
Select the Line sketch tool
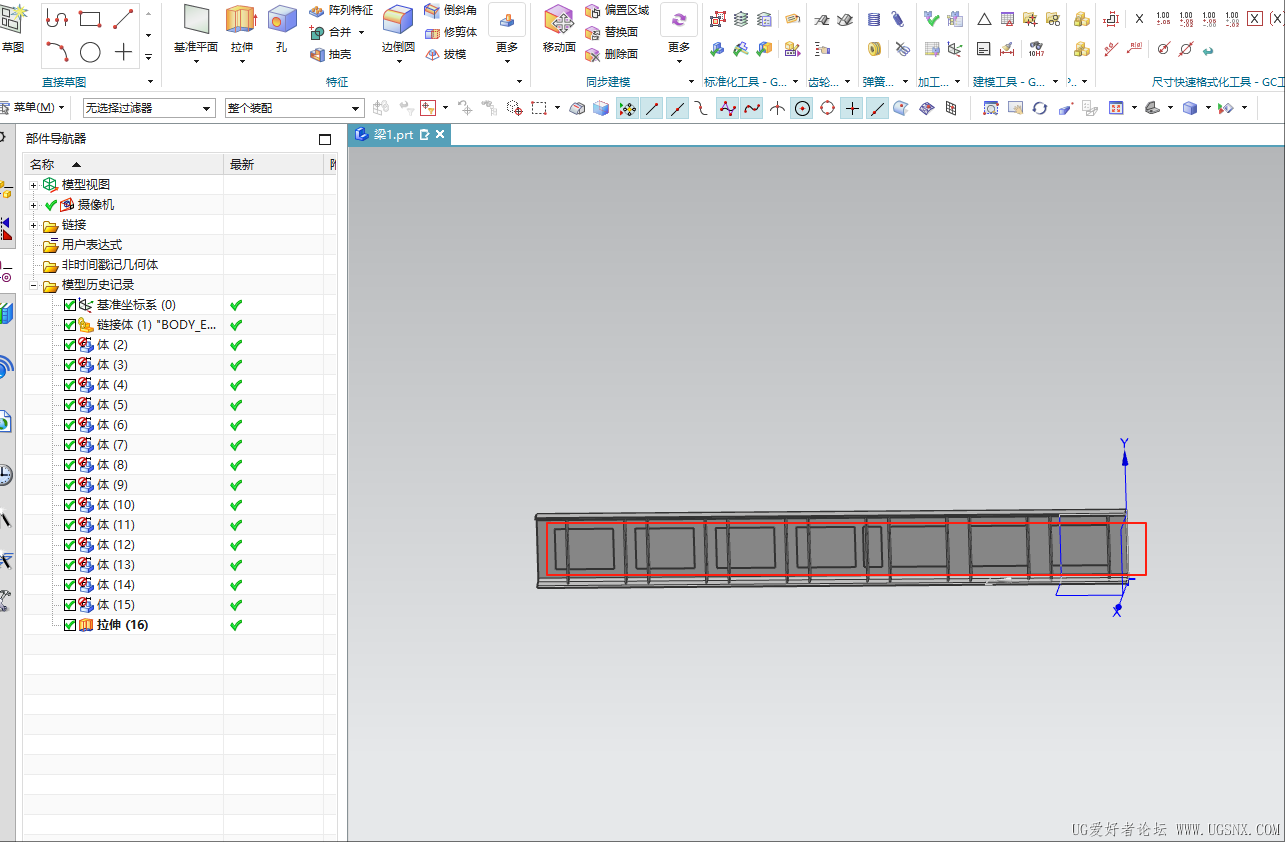tap(123, 19)
